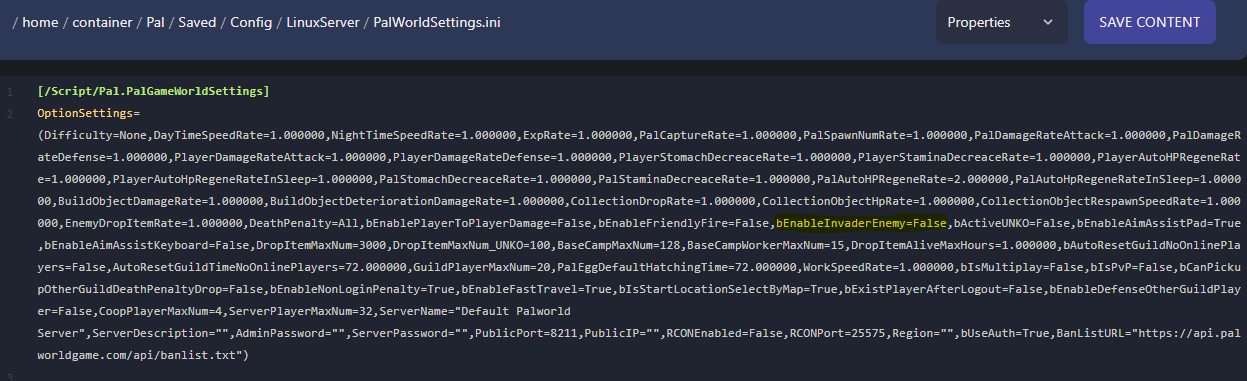Go to the Config breadcrumb folder

click(251, 23)
